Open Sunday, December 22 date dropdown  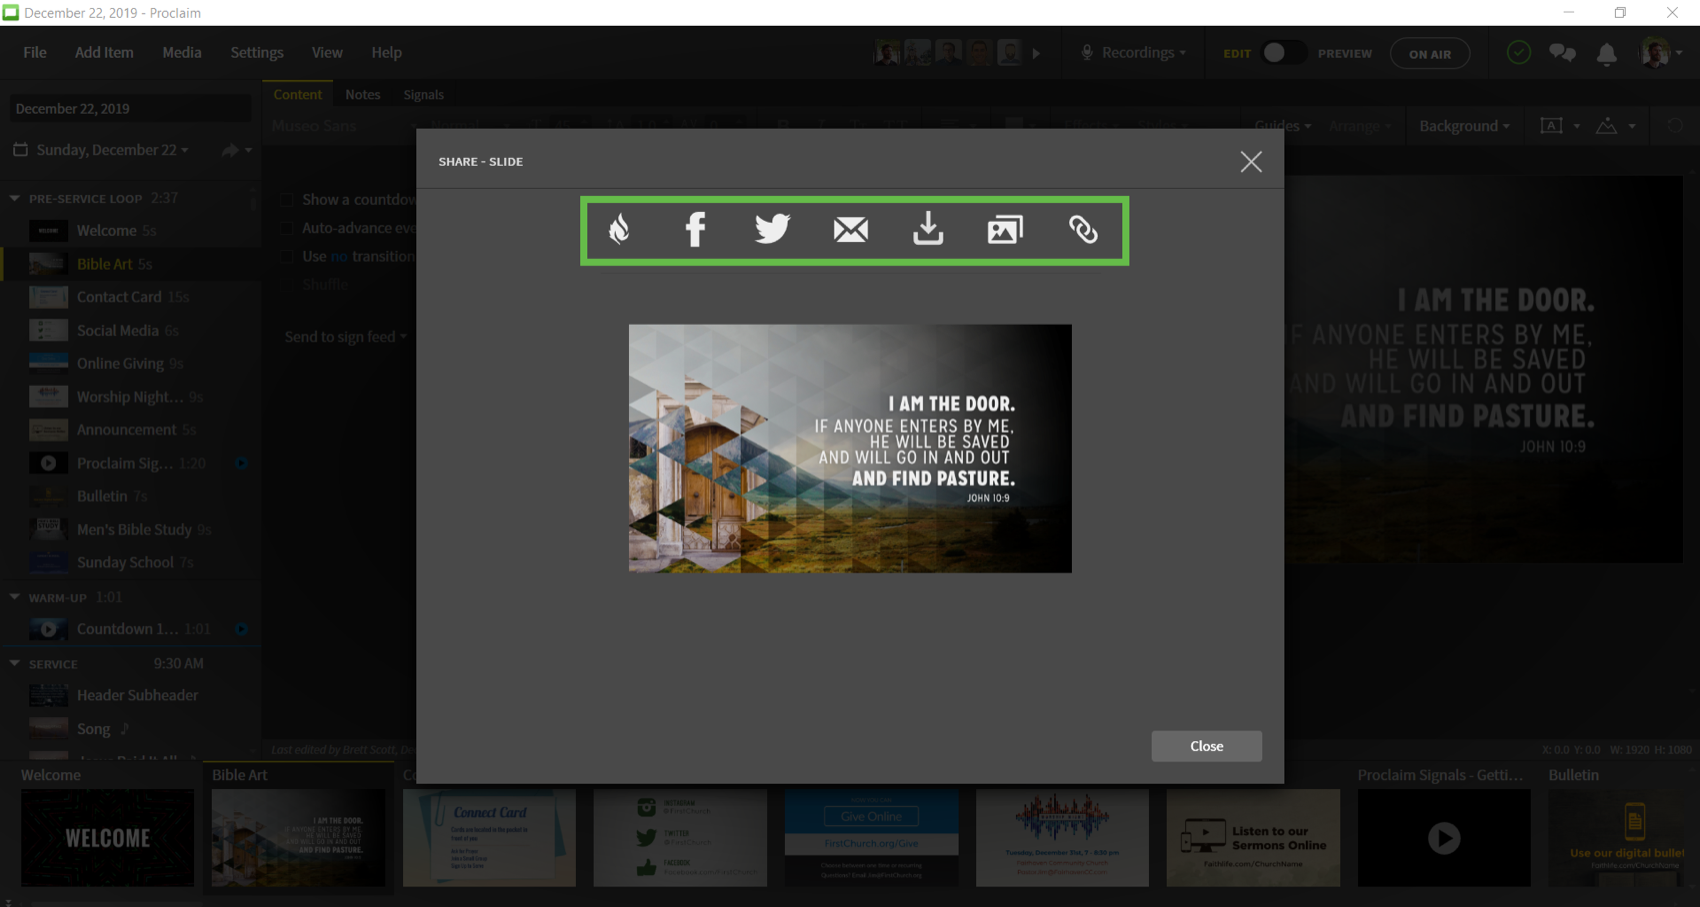pos(101,150)
